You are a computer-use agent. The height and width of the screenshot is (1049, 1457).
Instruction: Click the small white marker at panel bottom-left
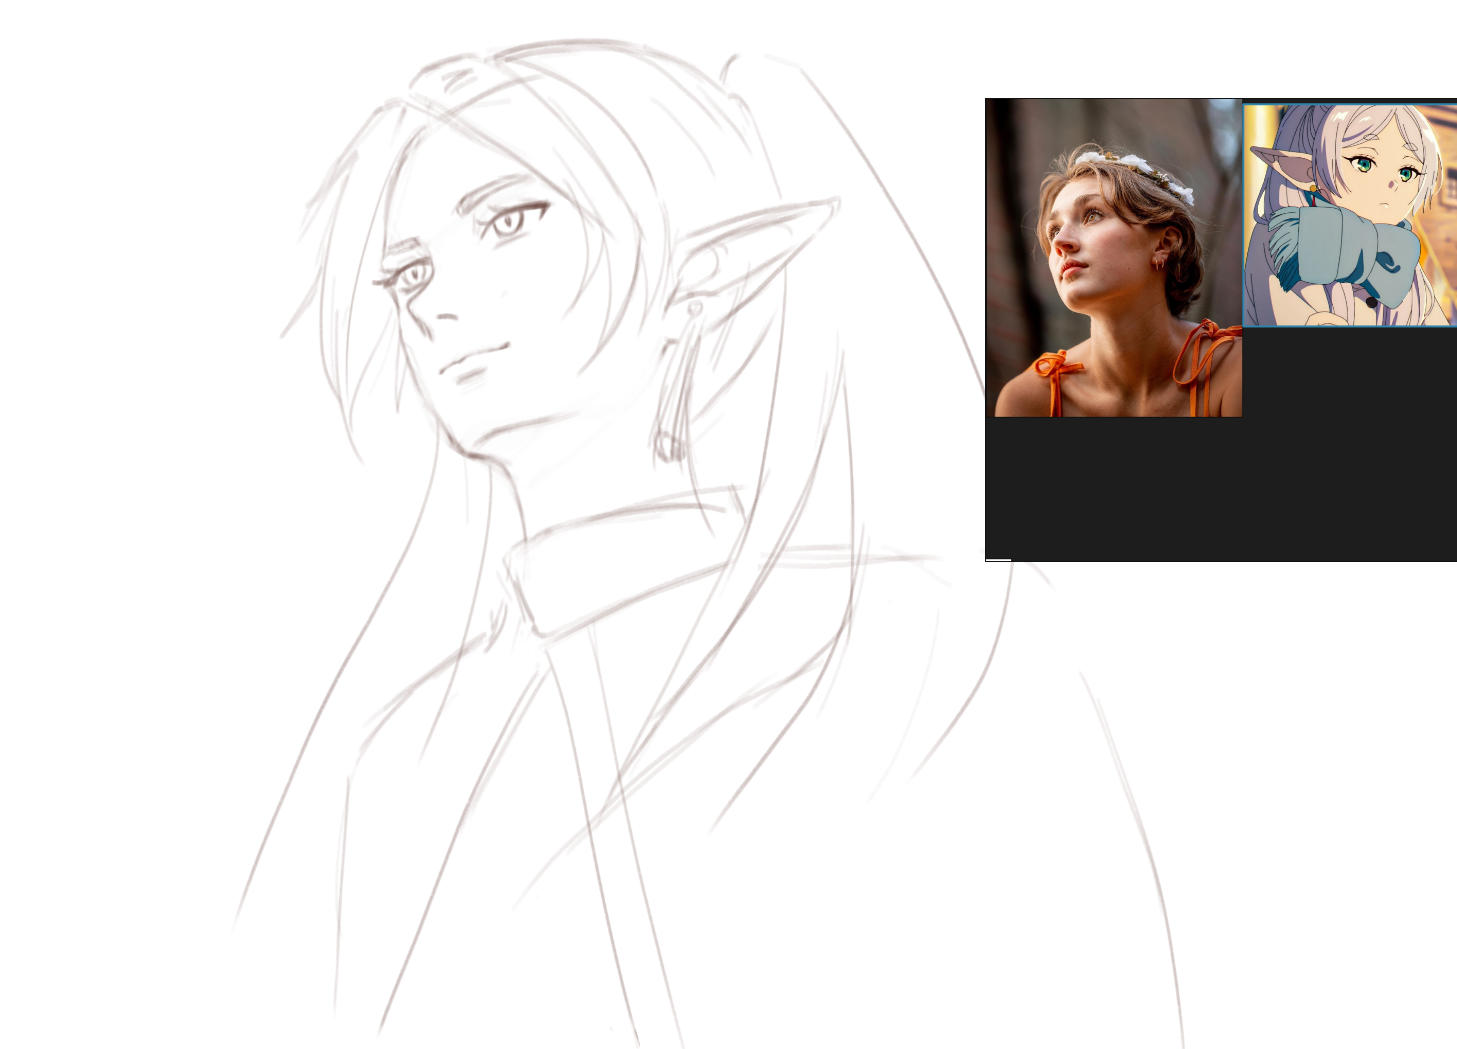[x=998, y=560]
